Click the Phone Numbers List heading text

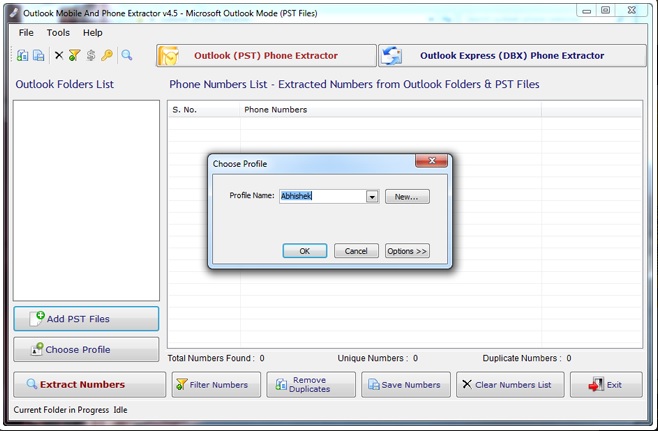354,84
